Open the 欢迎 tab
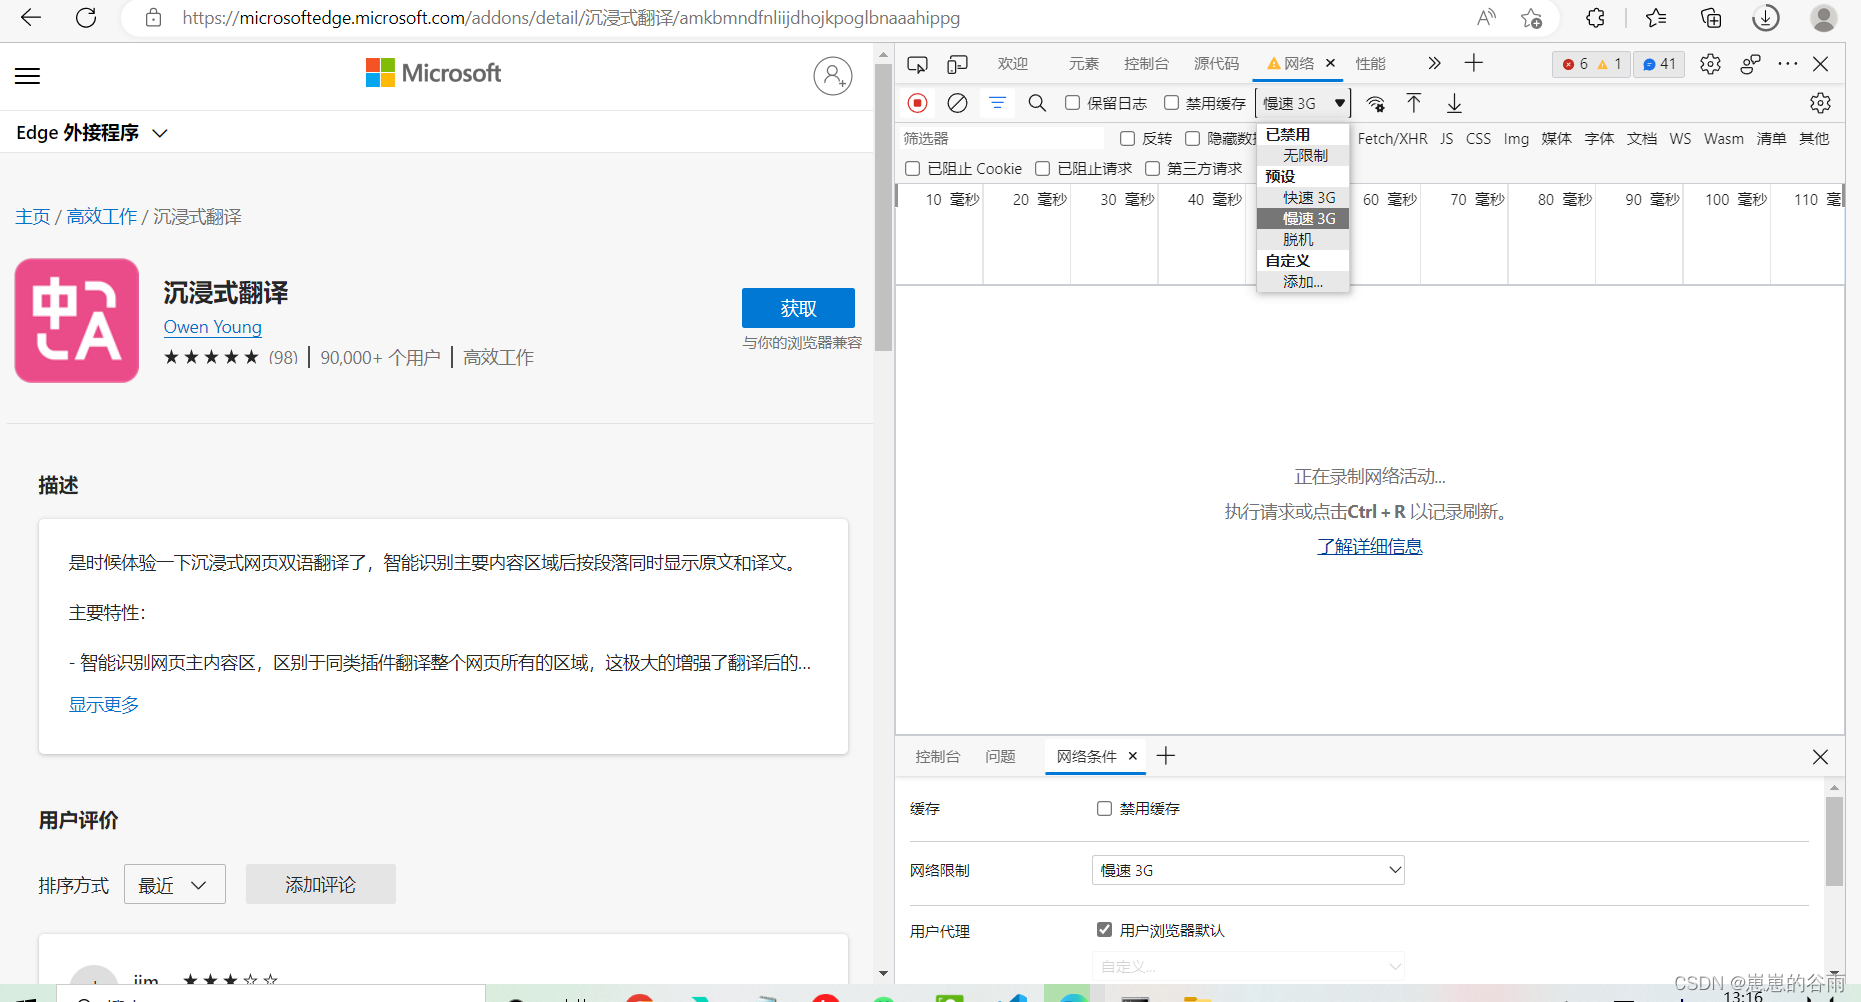 click(x=1012, y=64)
